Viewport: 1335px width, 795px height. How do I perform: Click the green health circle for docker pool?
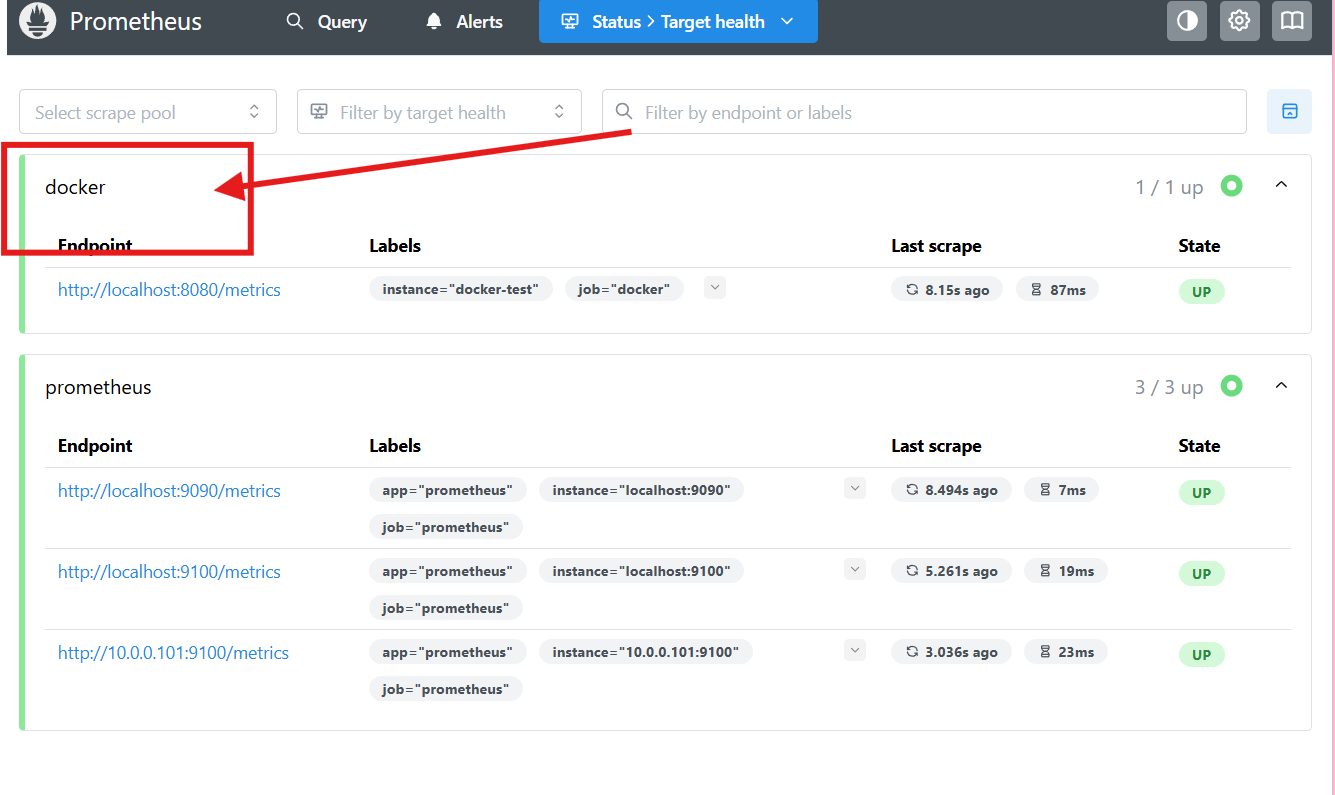pos(1232,186)
